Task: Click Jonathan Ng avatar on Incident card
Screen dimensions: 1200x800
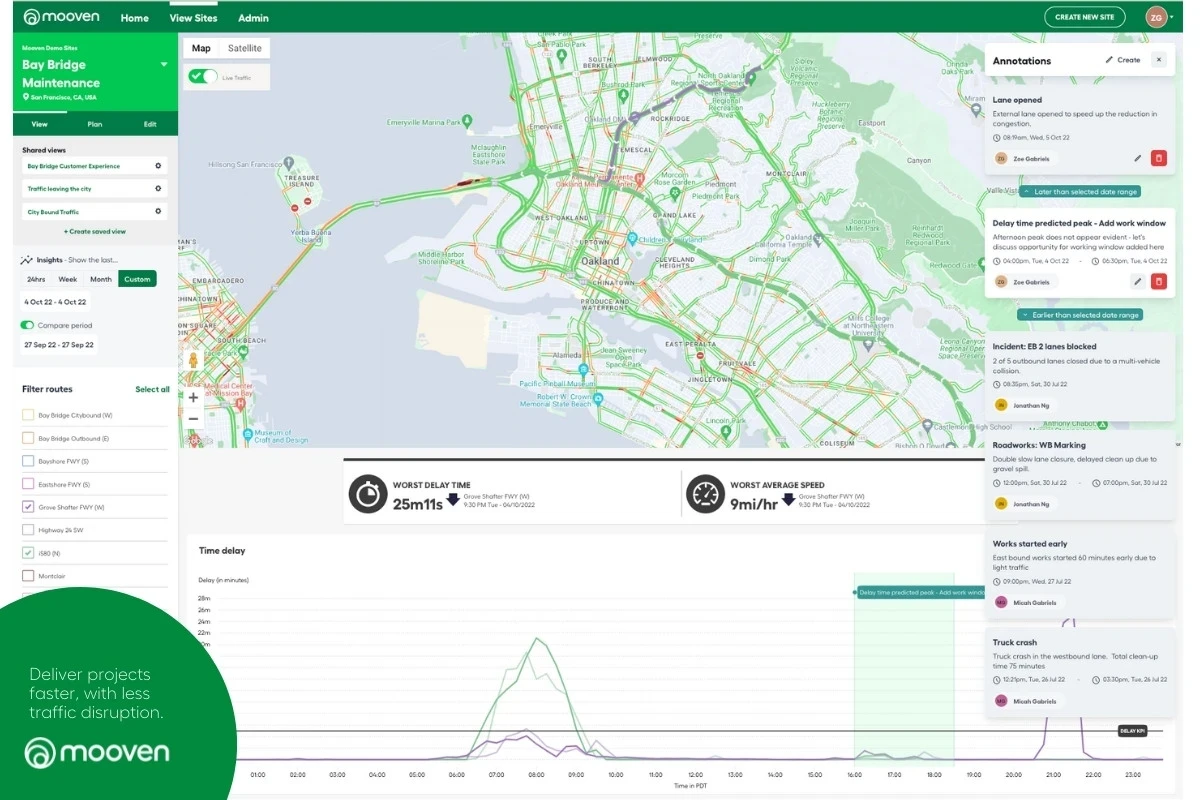Action: coord(1000,405)
